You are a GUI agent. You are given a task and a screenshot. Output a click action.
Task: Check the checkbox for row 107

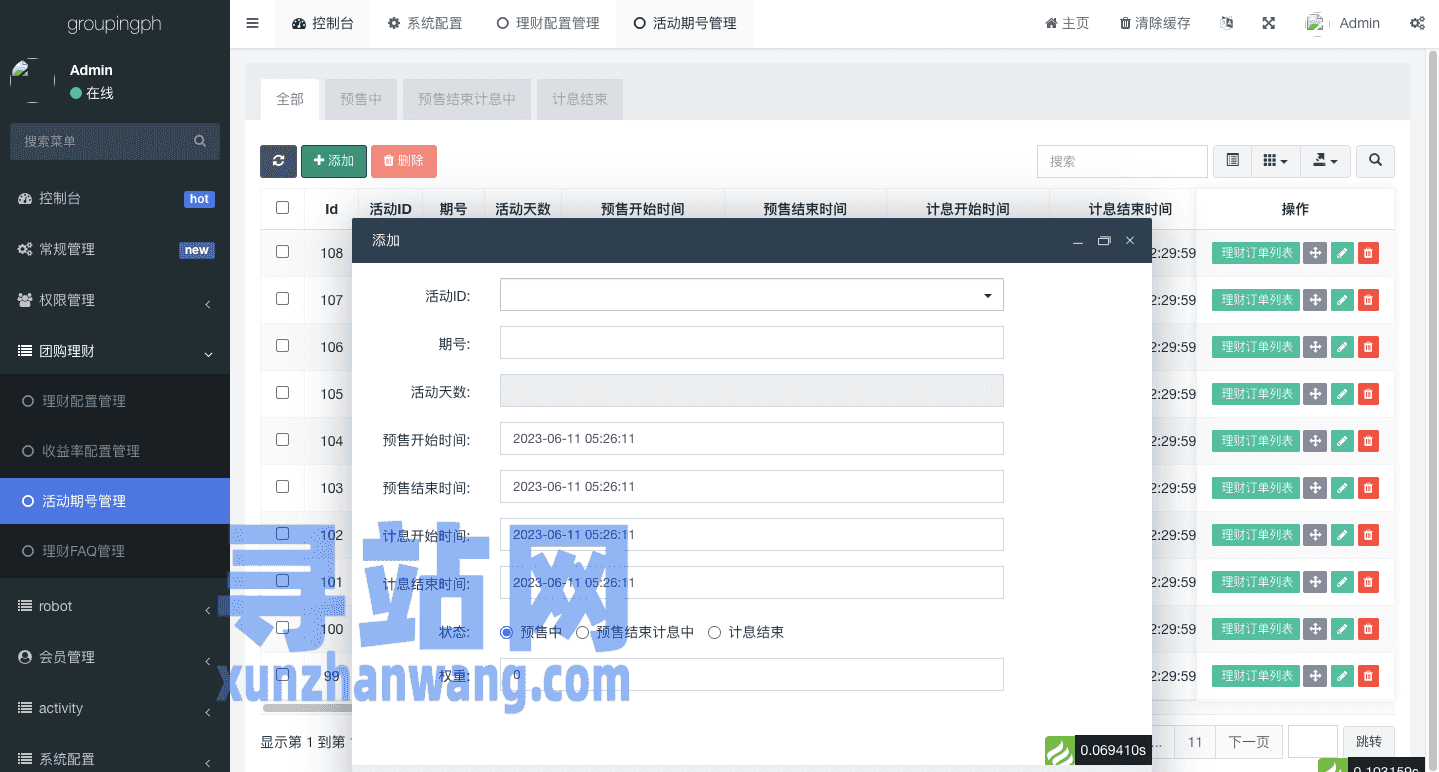tap(282, 298)
